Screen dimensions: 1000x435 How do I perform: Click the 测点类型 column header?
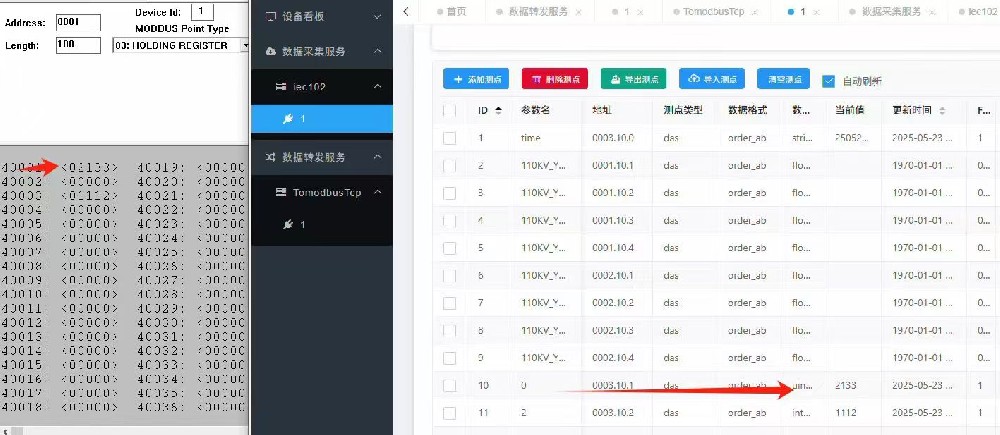(x=682, y=110)
